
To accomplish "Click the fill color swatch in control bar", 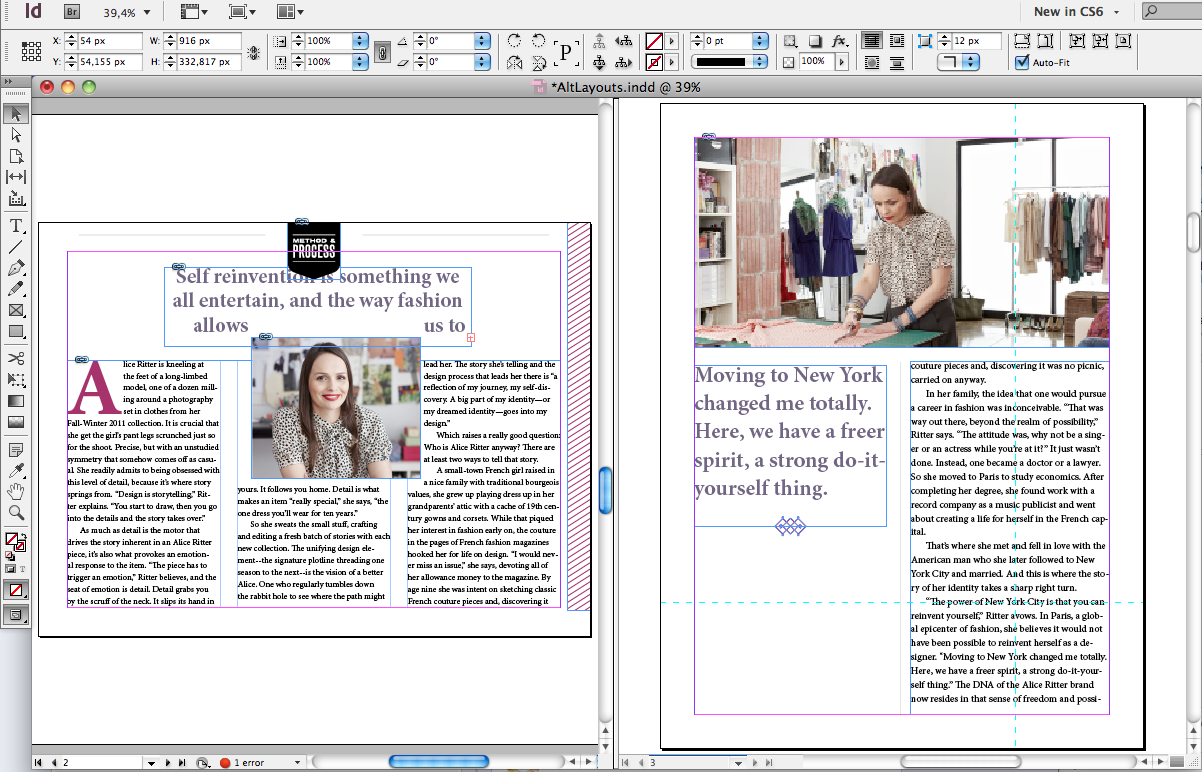I will (x=653, y=41).
